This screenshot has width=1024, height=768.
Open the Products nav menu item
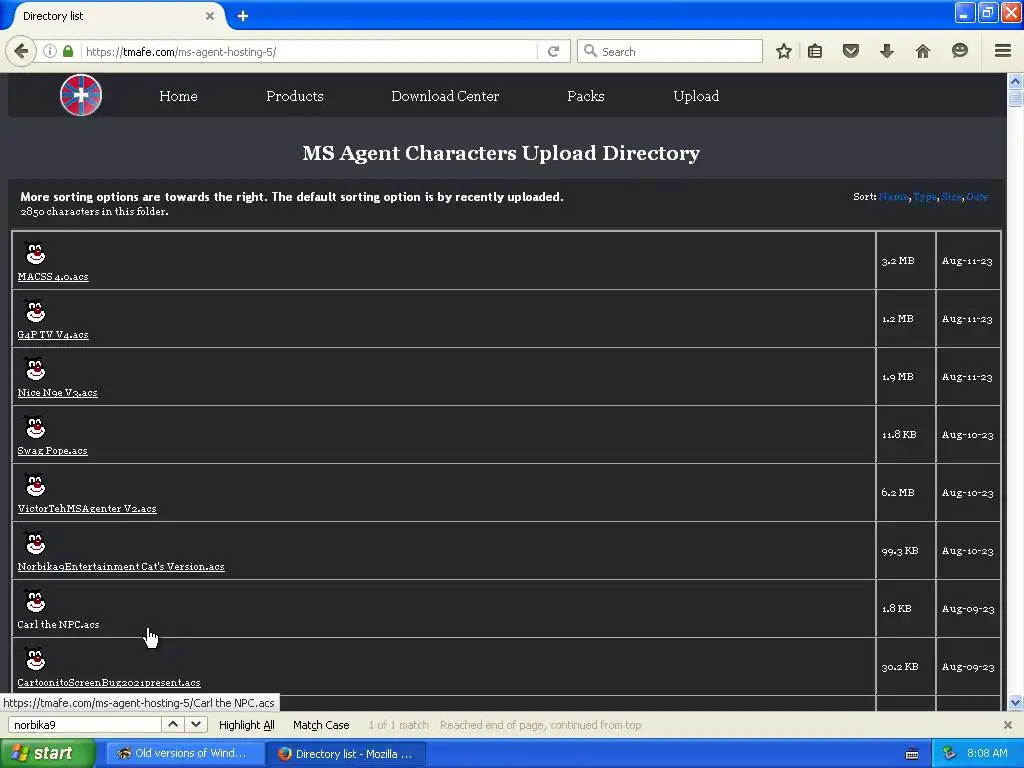click(x=295, y=96)
